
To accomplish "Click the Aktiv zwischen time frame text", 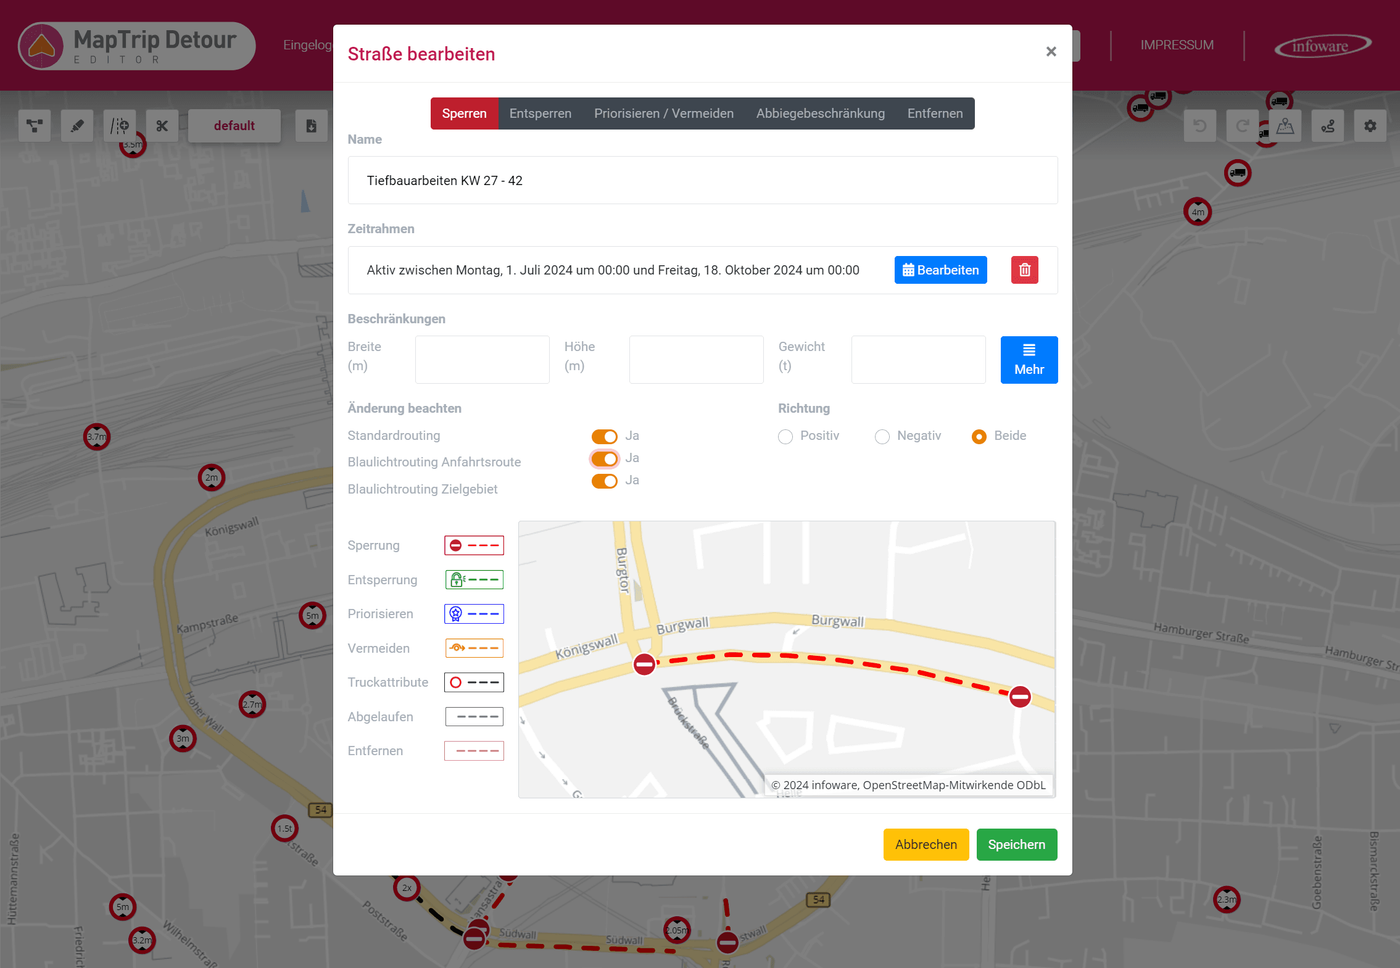I will coord(613,270).
